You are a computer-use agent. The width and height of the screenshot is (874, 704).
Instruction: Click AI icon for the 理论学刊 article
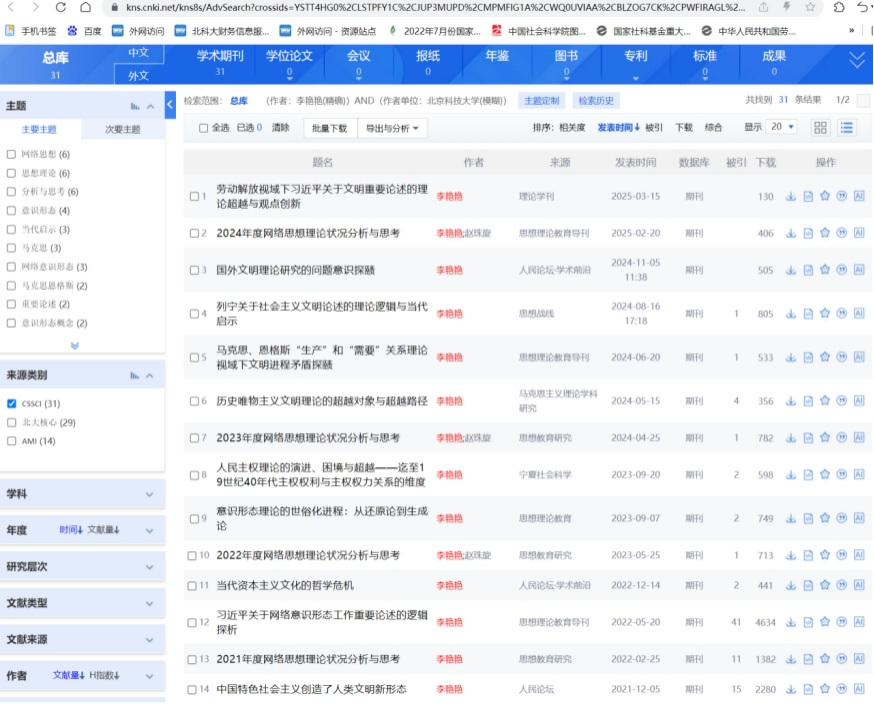point(859,197)
